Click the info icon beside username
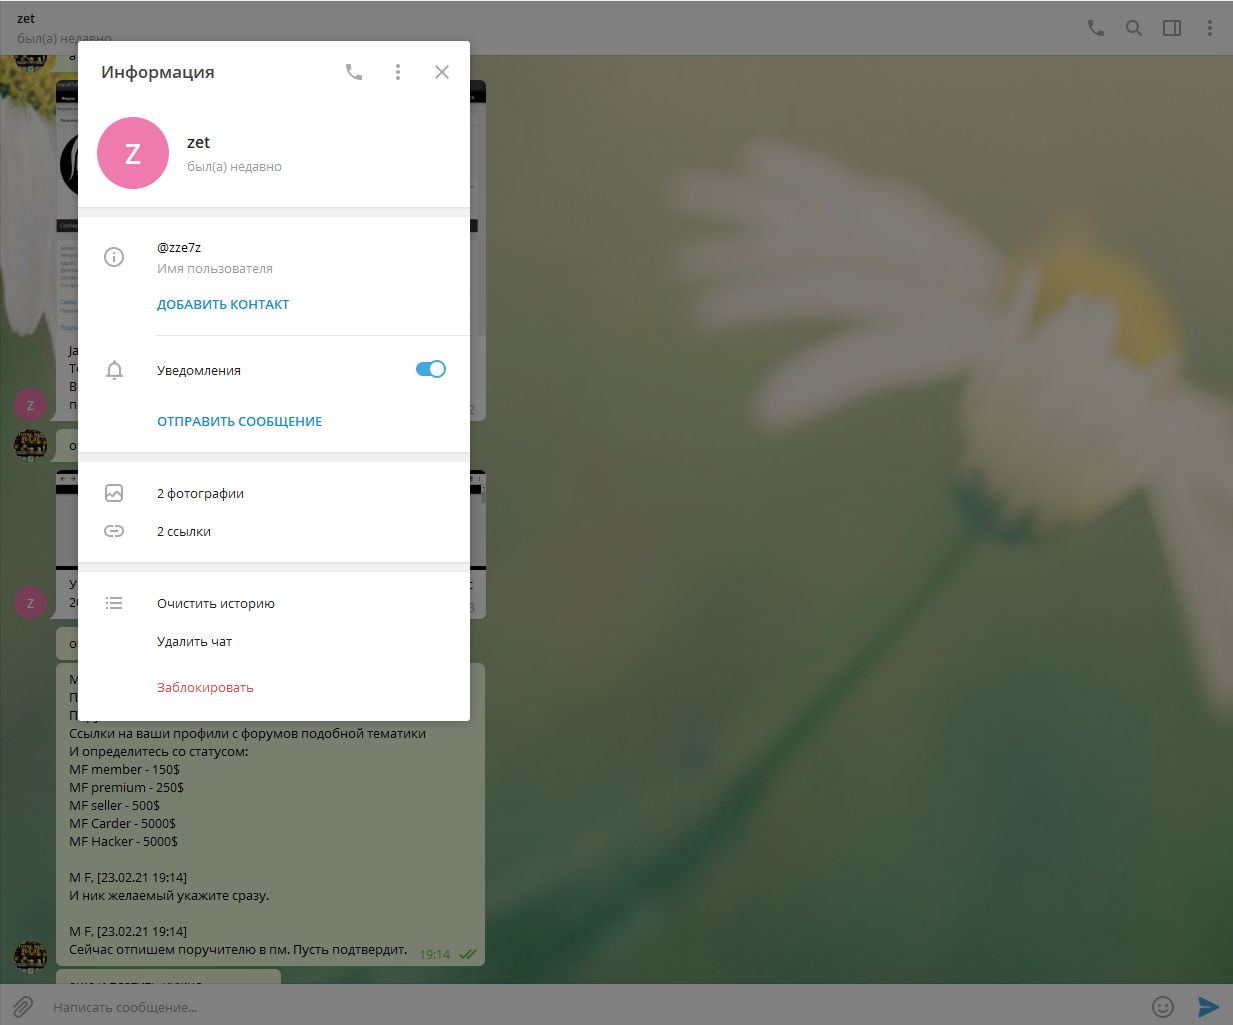This screenshot has height=1025, width=1233. click(114, 257)
